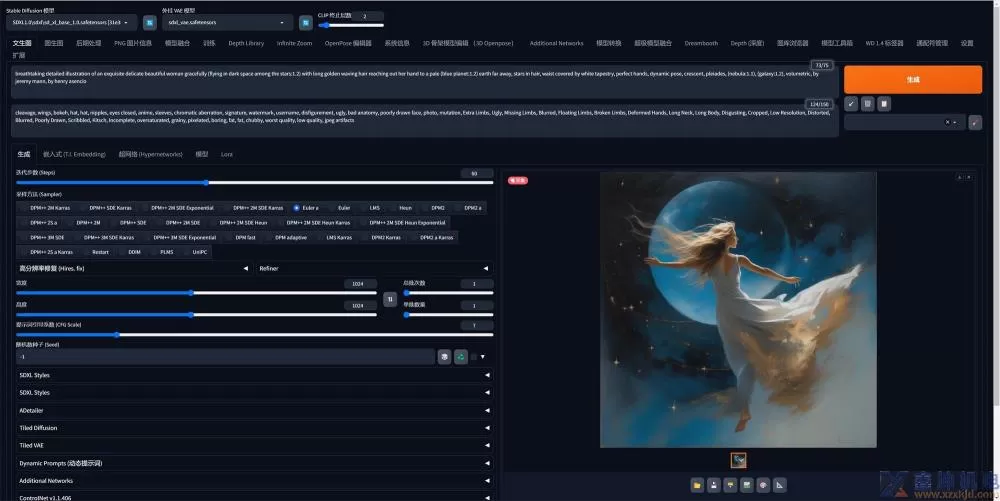Click the trash icon to clear prompt
The width and height of the screenshot is (1000, 501).
pos(868,103)
